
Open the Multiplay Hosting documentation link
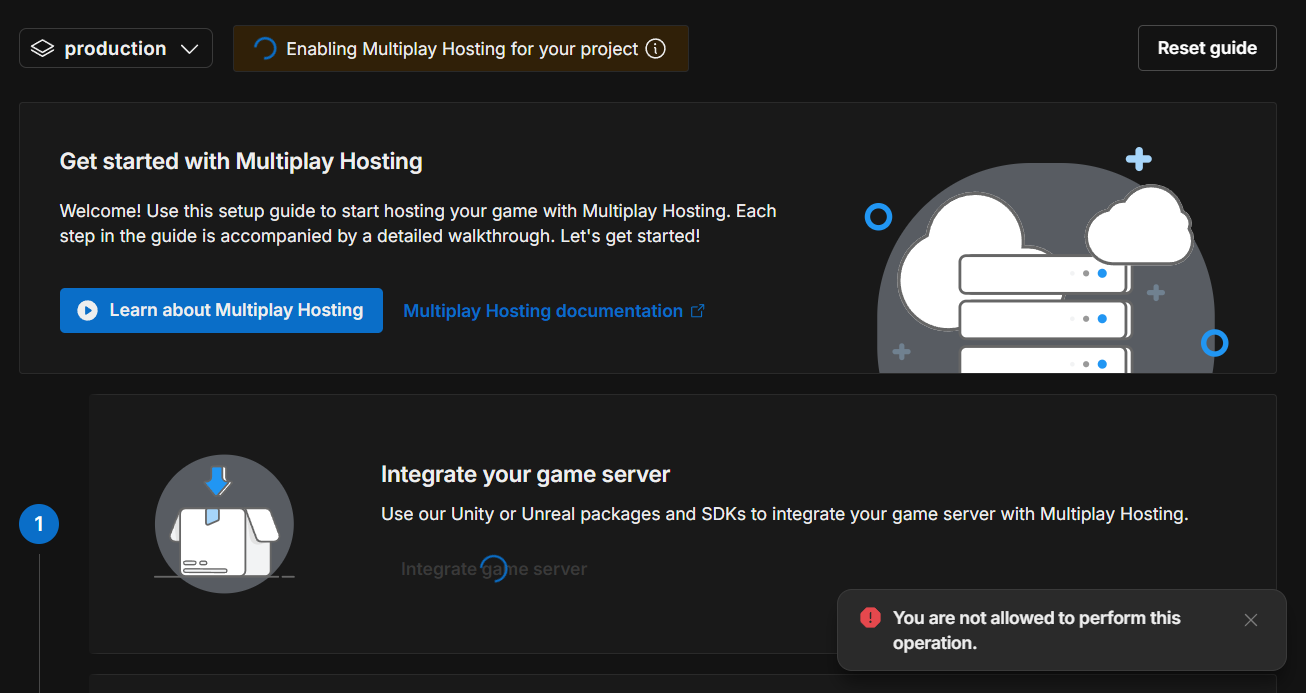(543, 310)
